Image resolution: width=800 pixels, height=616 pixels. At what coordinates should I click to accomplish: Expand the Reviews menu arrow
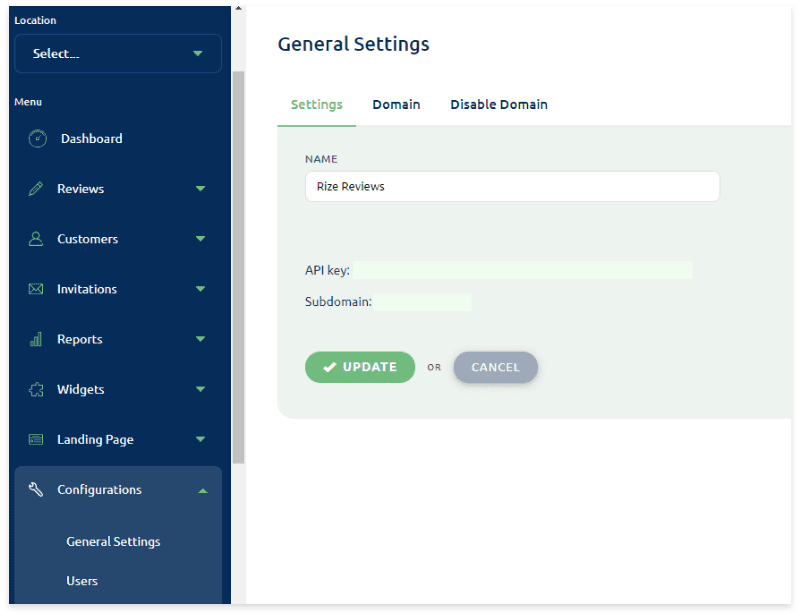point(200,189)
